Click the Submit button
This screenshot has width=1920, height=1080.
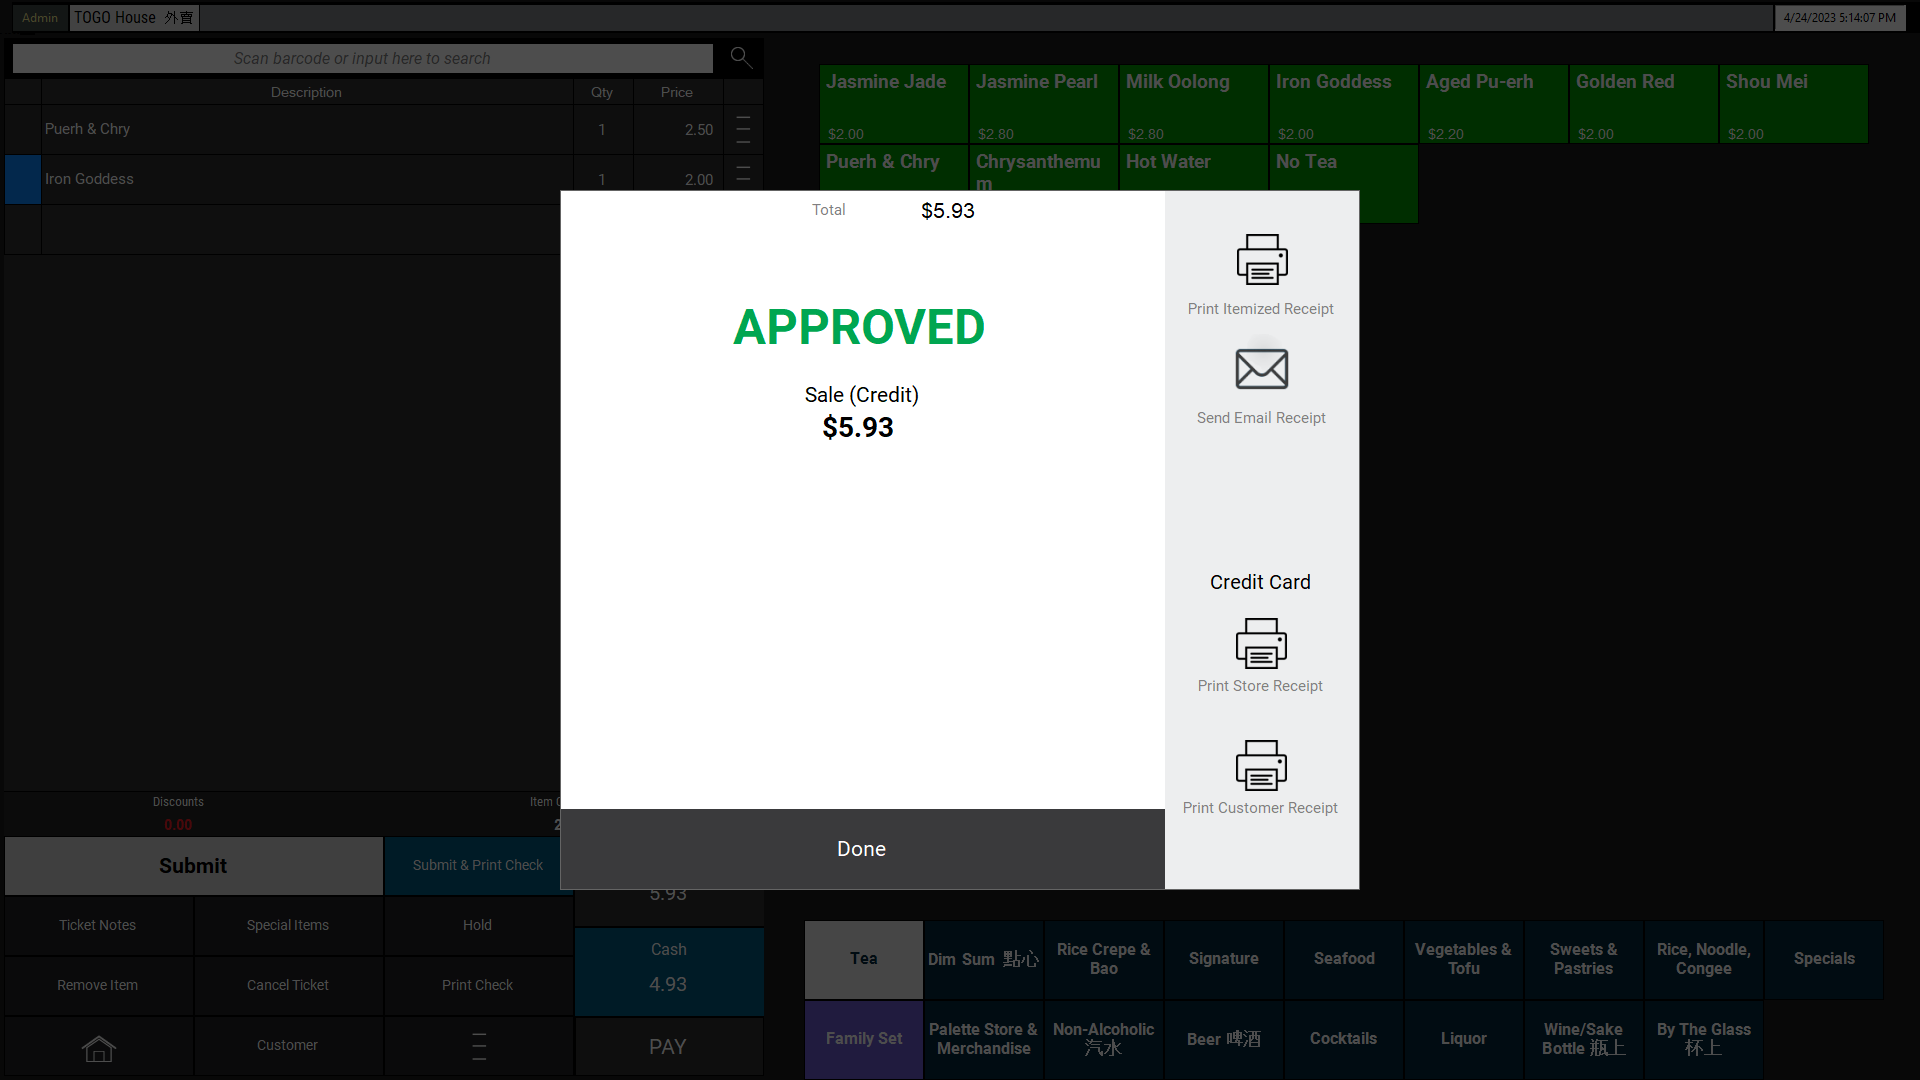[193, 866]
